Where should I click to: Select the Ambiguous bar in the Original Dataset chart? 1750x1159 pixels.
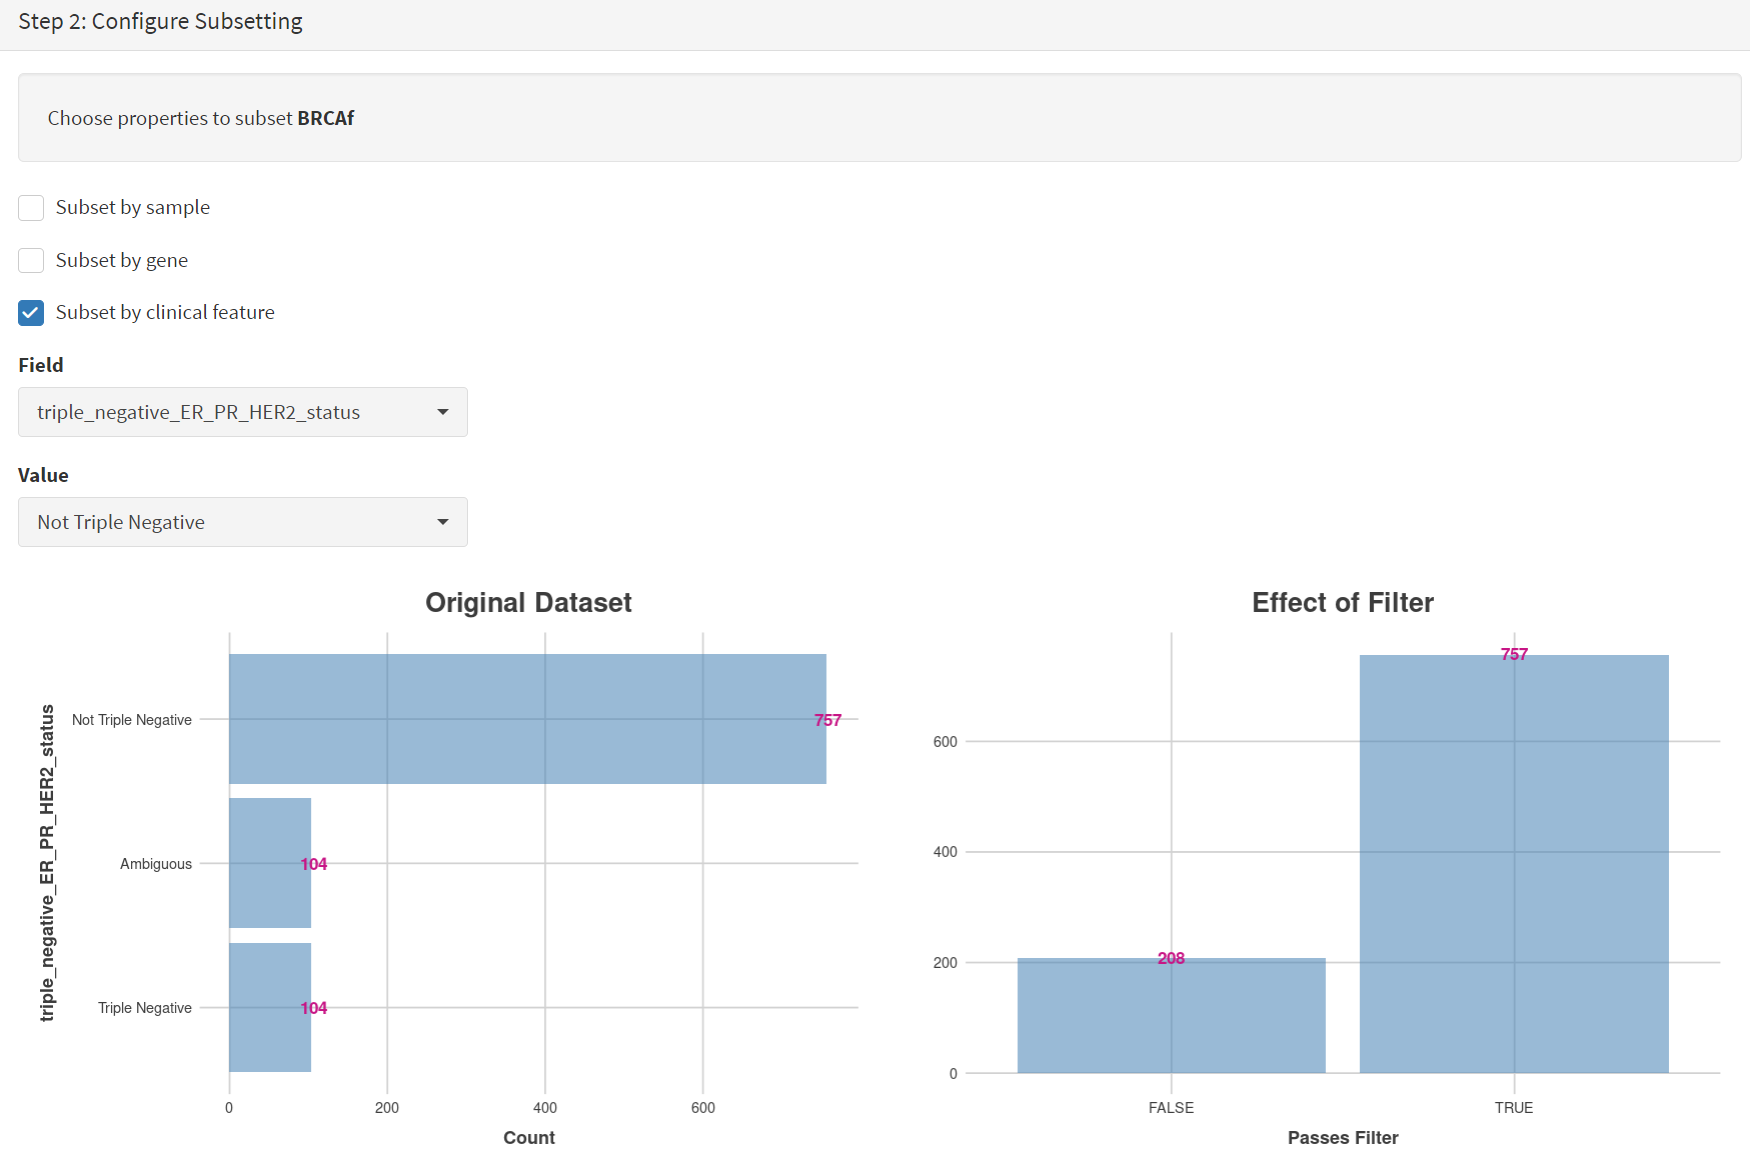point(270,863)
